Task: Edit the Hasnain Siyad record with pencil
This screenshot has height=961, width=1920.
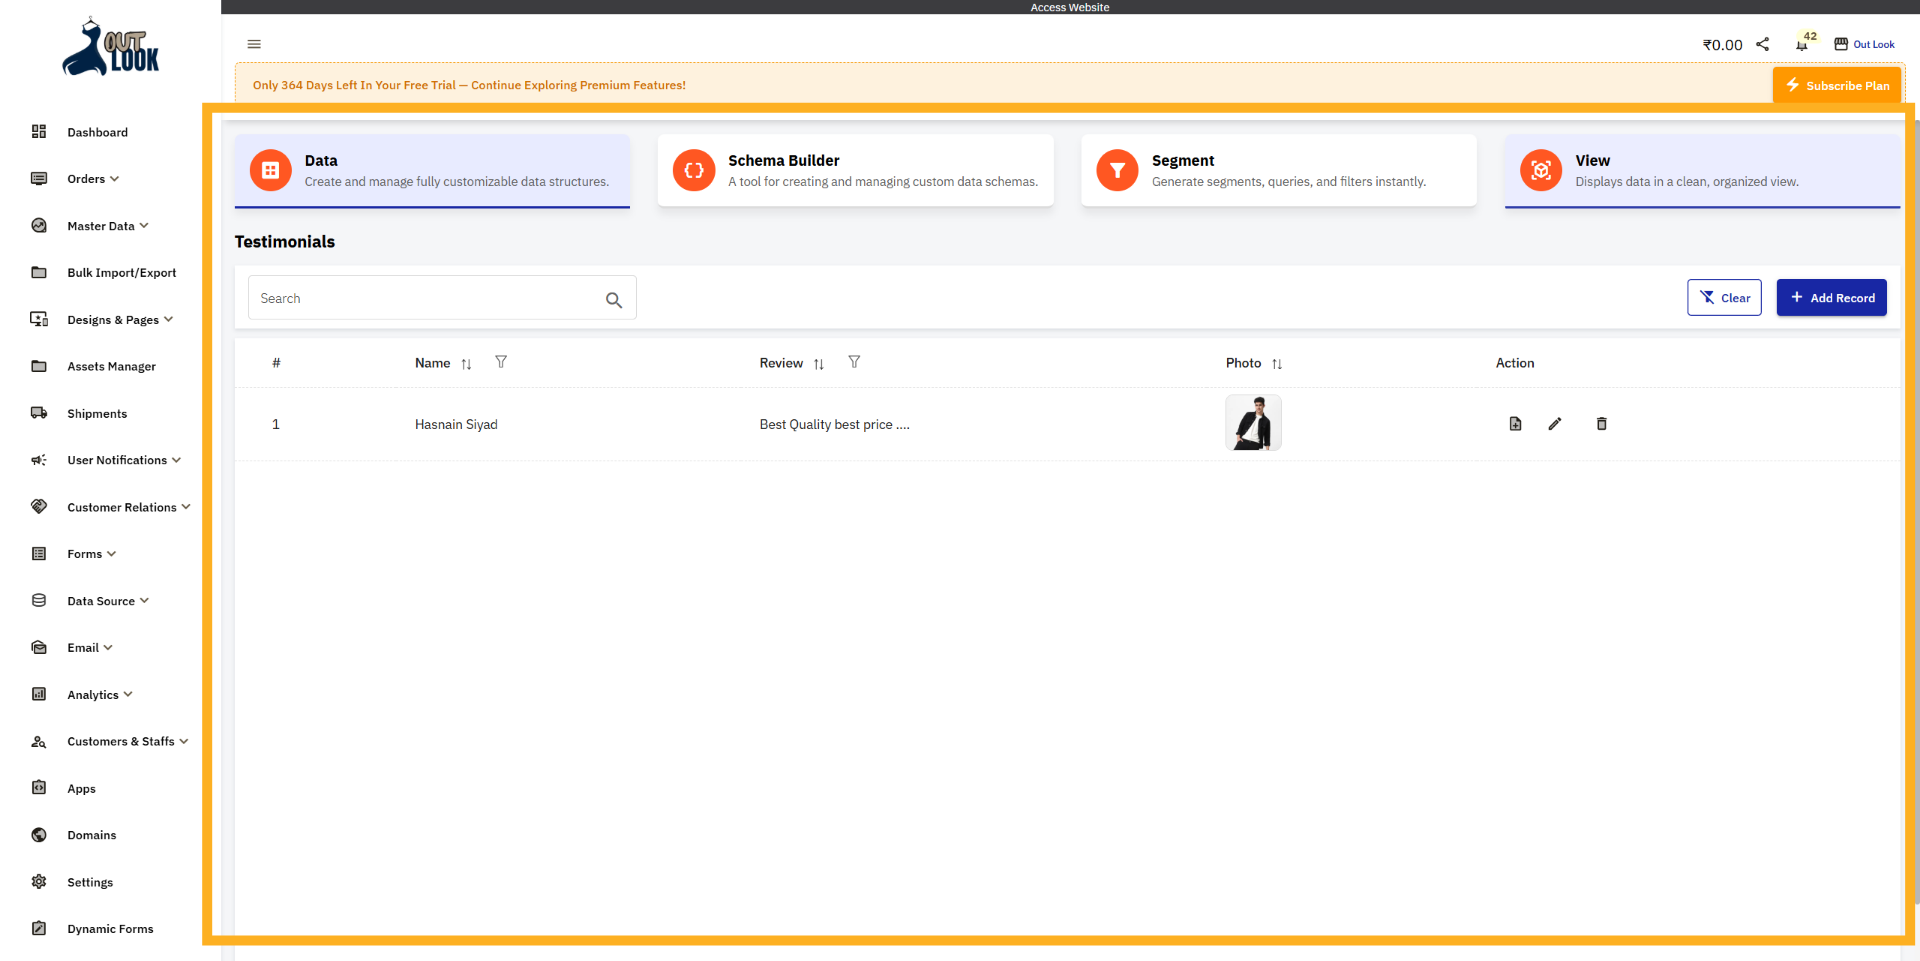Action: pyautogui.click(x=1555, y=424)
